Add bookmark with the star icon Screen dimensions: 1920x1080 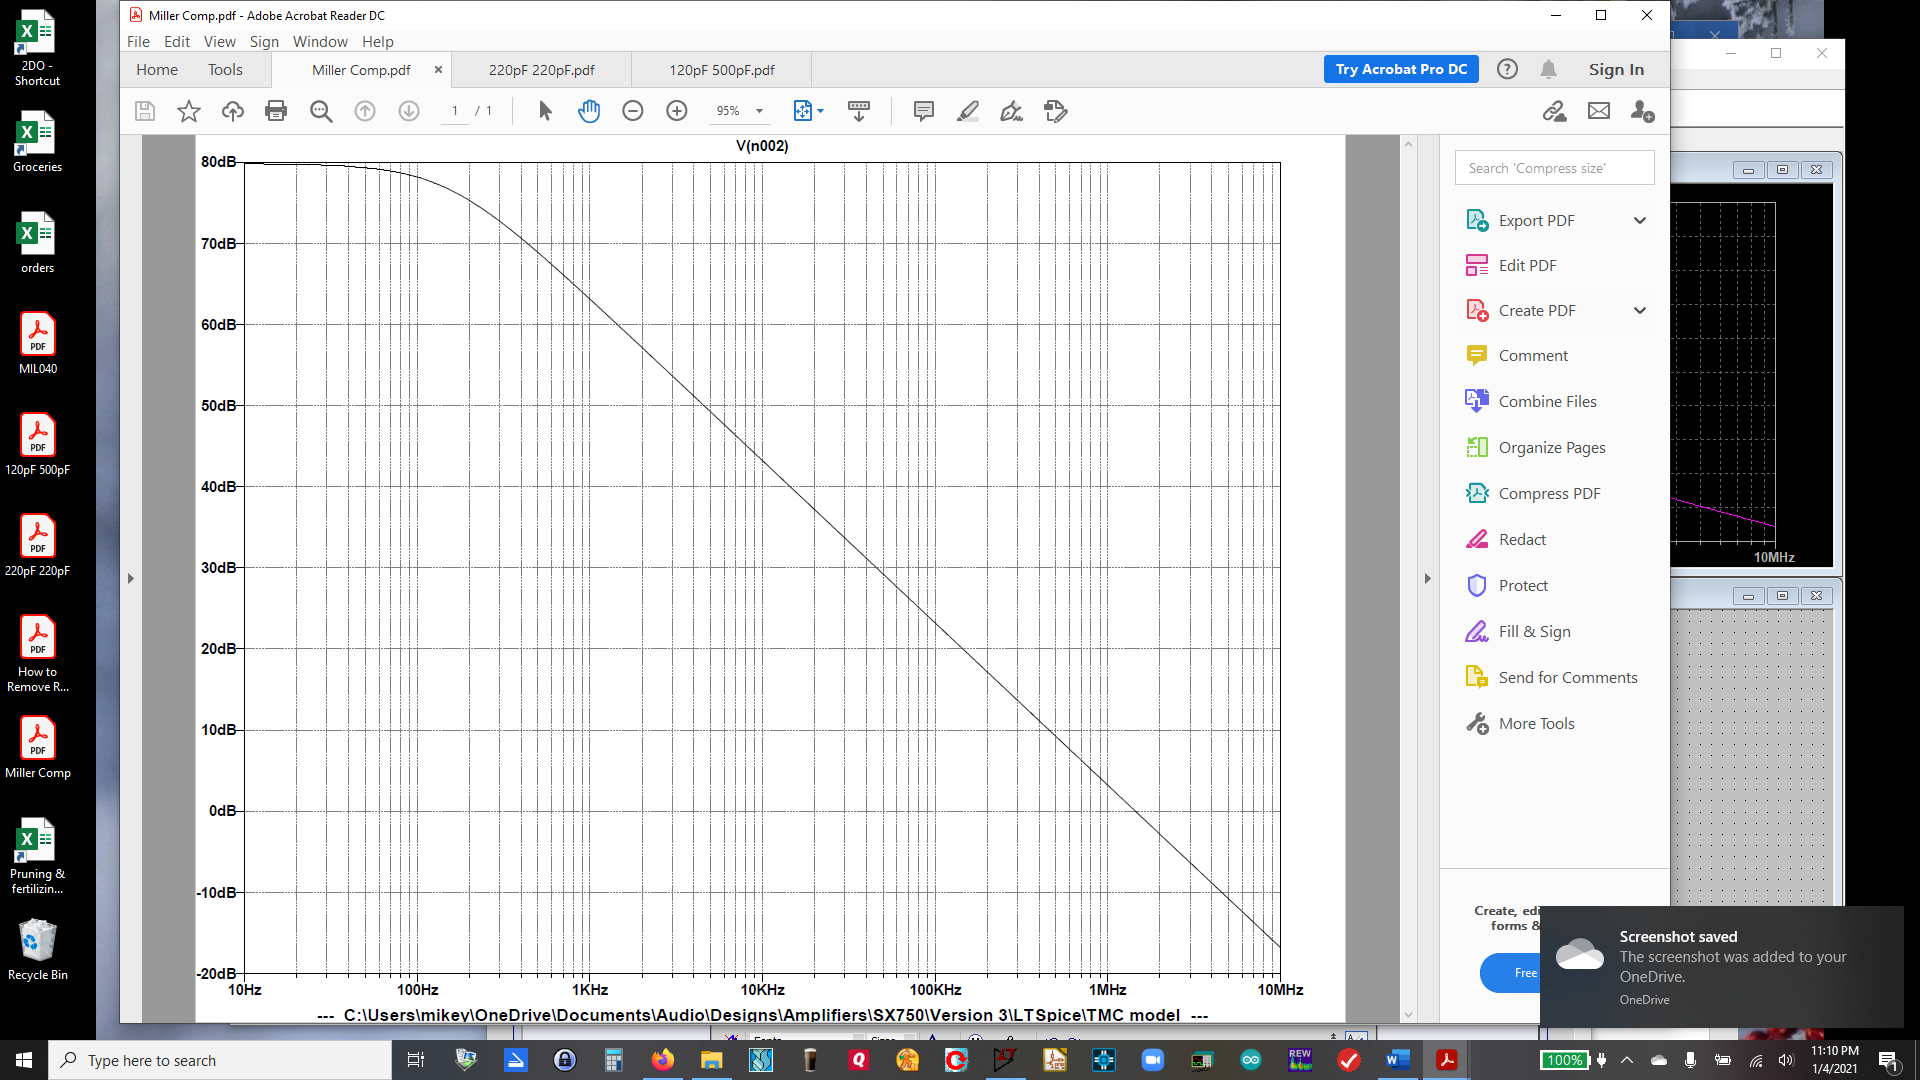point(189,111)
